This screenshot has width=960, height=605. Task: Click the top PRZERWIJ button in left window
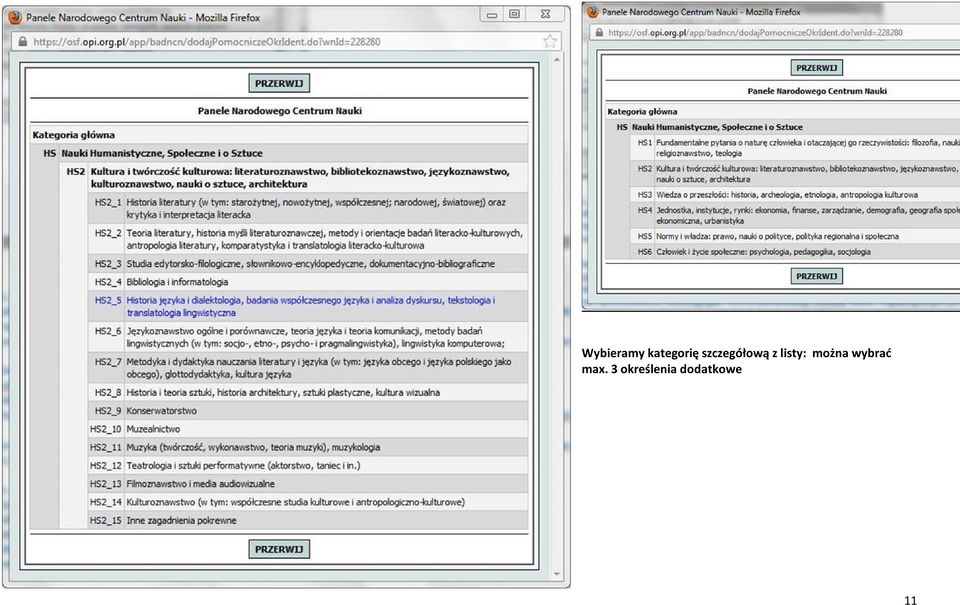click(279, 83)
